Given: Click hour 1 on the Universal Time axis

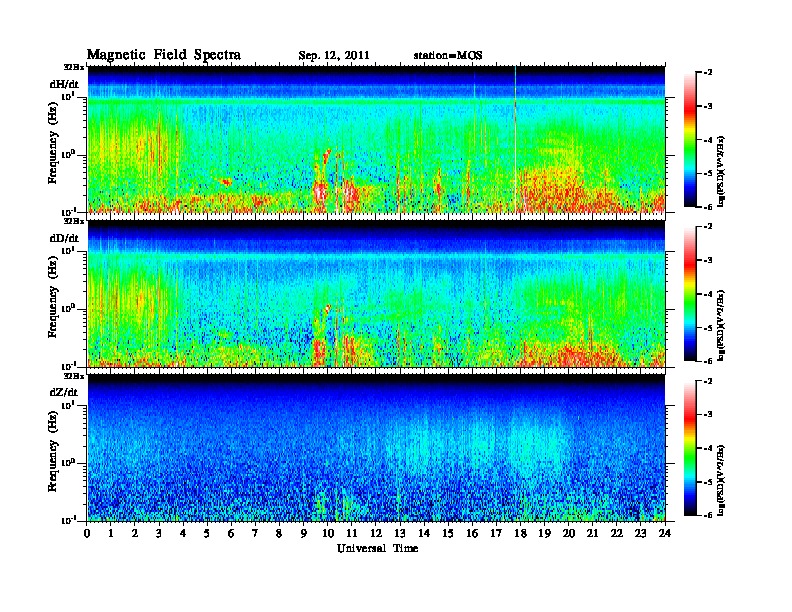Looking at the screenshot, I should click(x=111, y=533).
